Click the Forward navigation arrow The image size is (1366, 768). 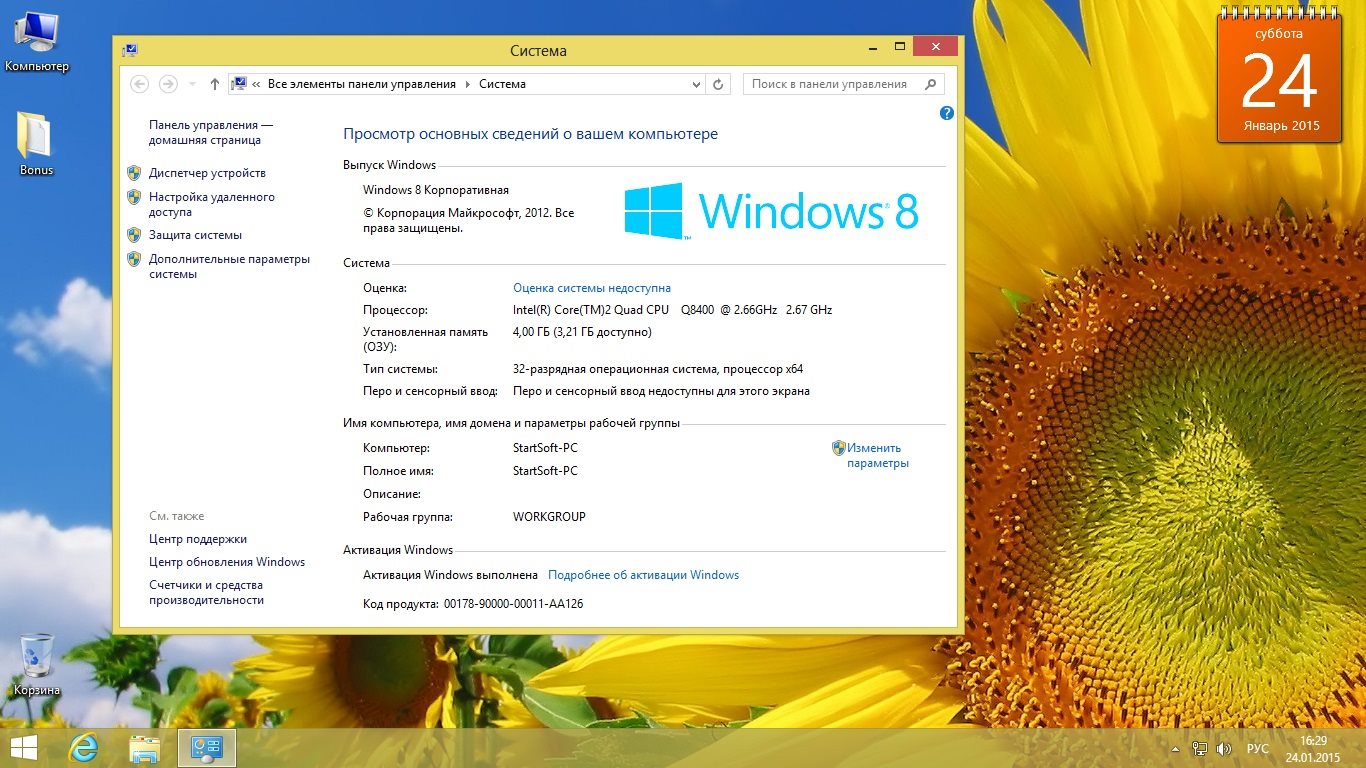[168, 84]
